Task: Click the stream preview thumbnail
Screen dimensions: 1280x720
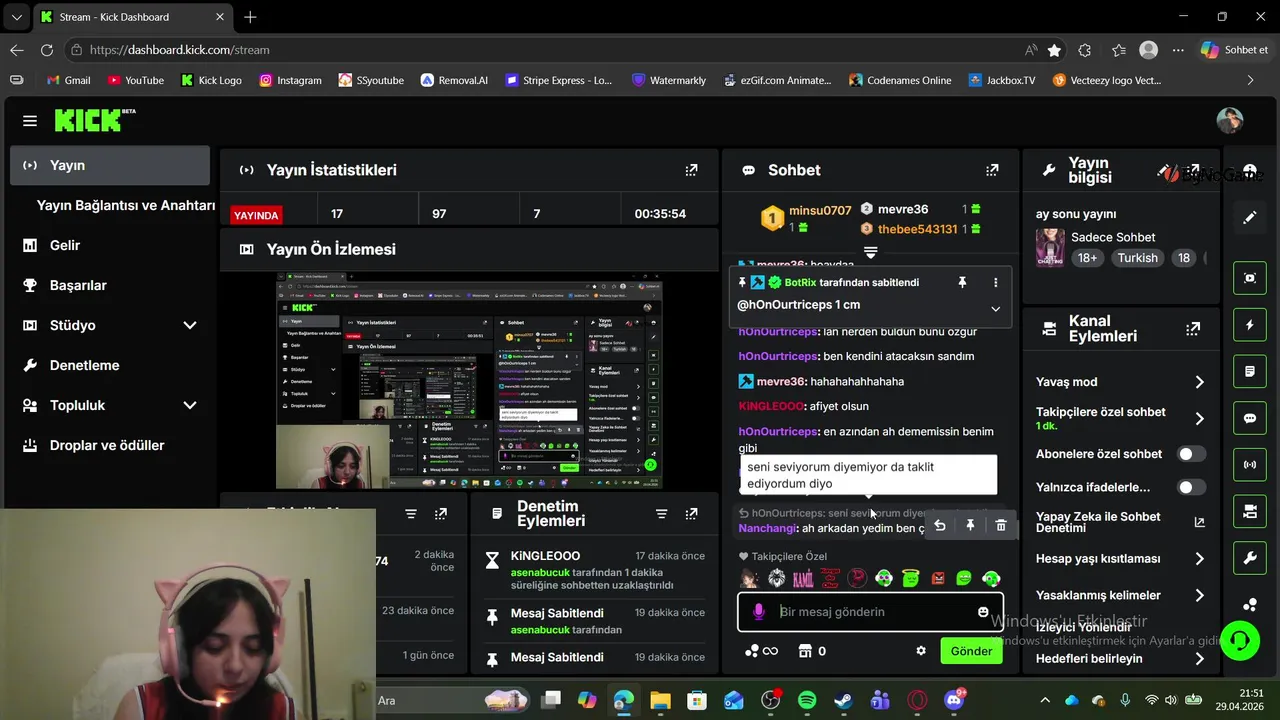Action: [x=469, y=381]
